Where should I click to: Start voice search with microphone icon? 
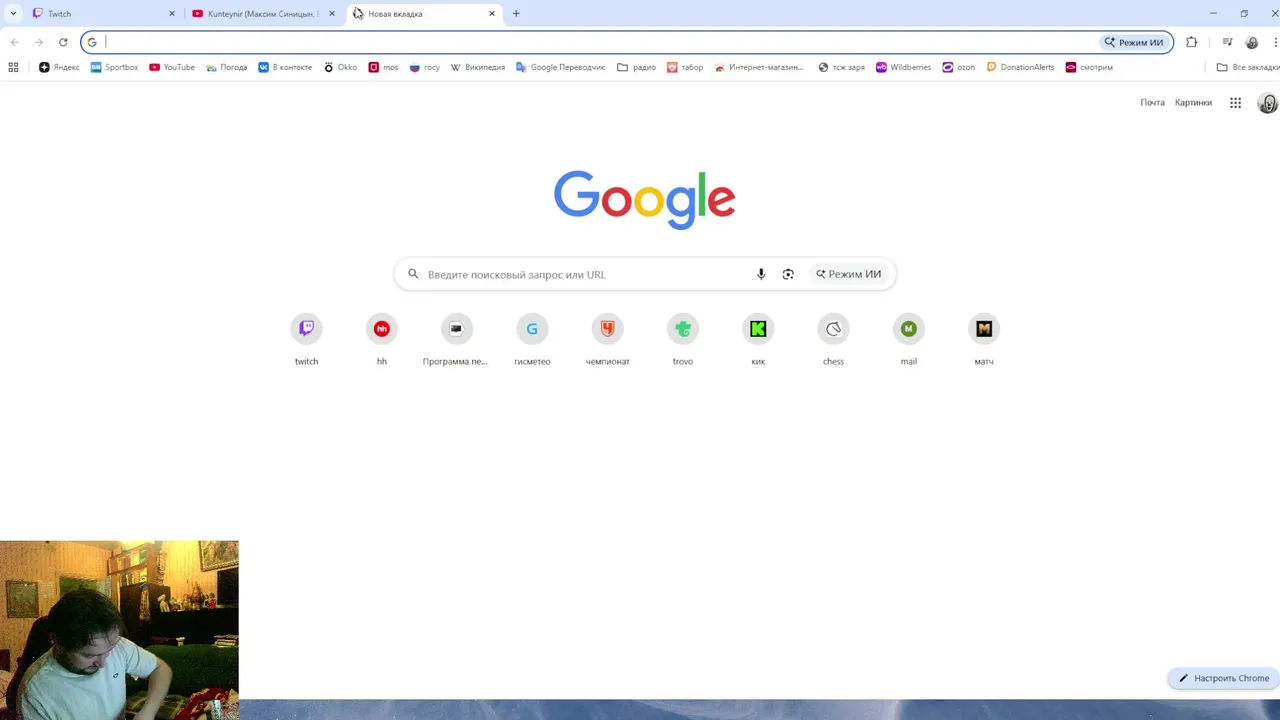coord(761,274)
